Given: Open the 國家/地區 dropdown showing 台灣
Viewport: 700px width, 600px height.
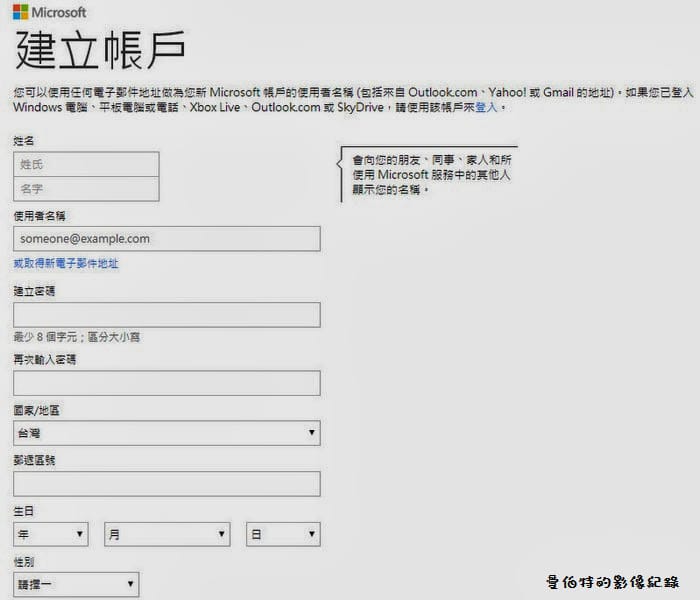Looking at the screenshot, I should click(x=167, y=433).
